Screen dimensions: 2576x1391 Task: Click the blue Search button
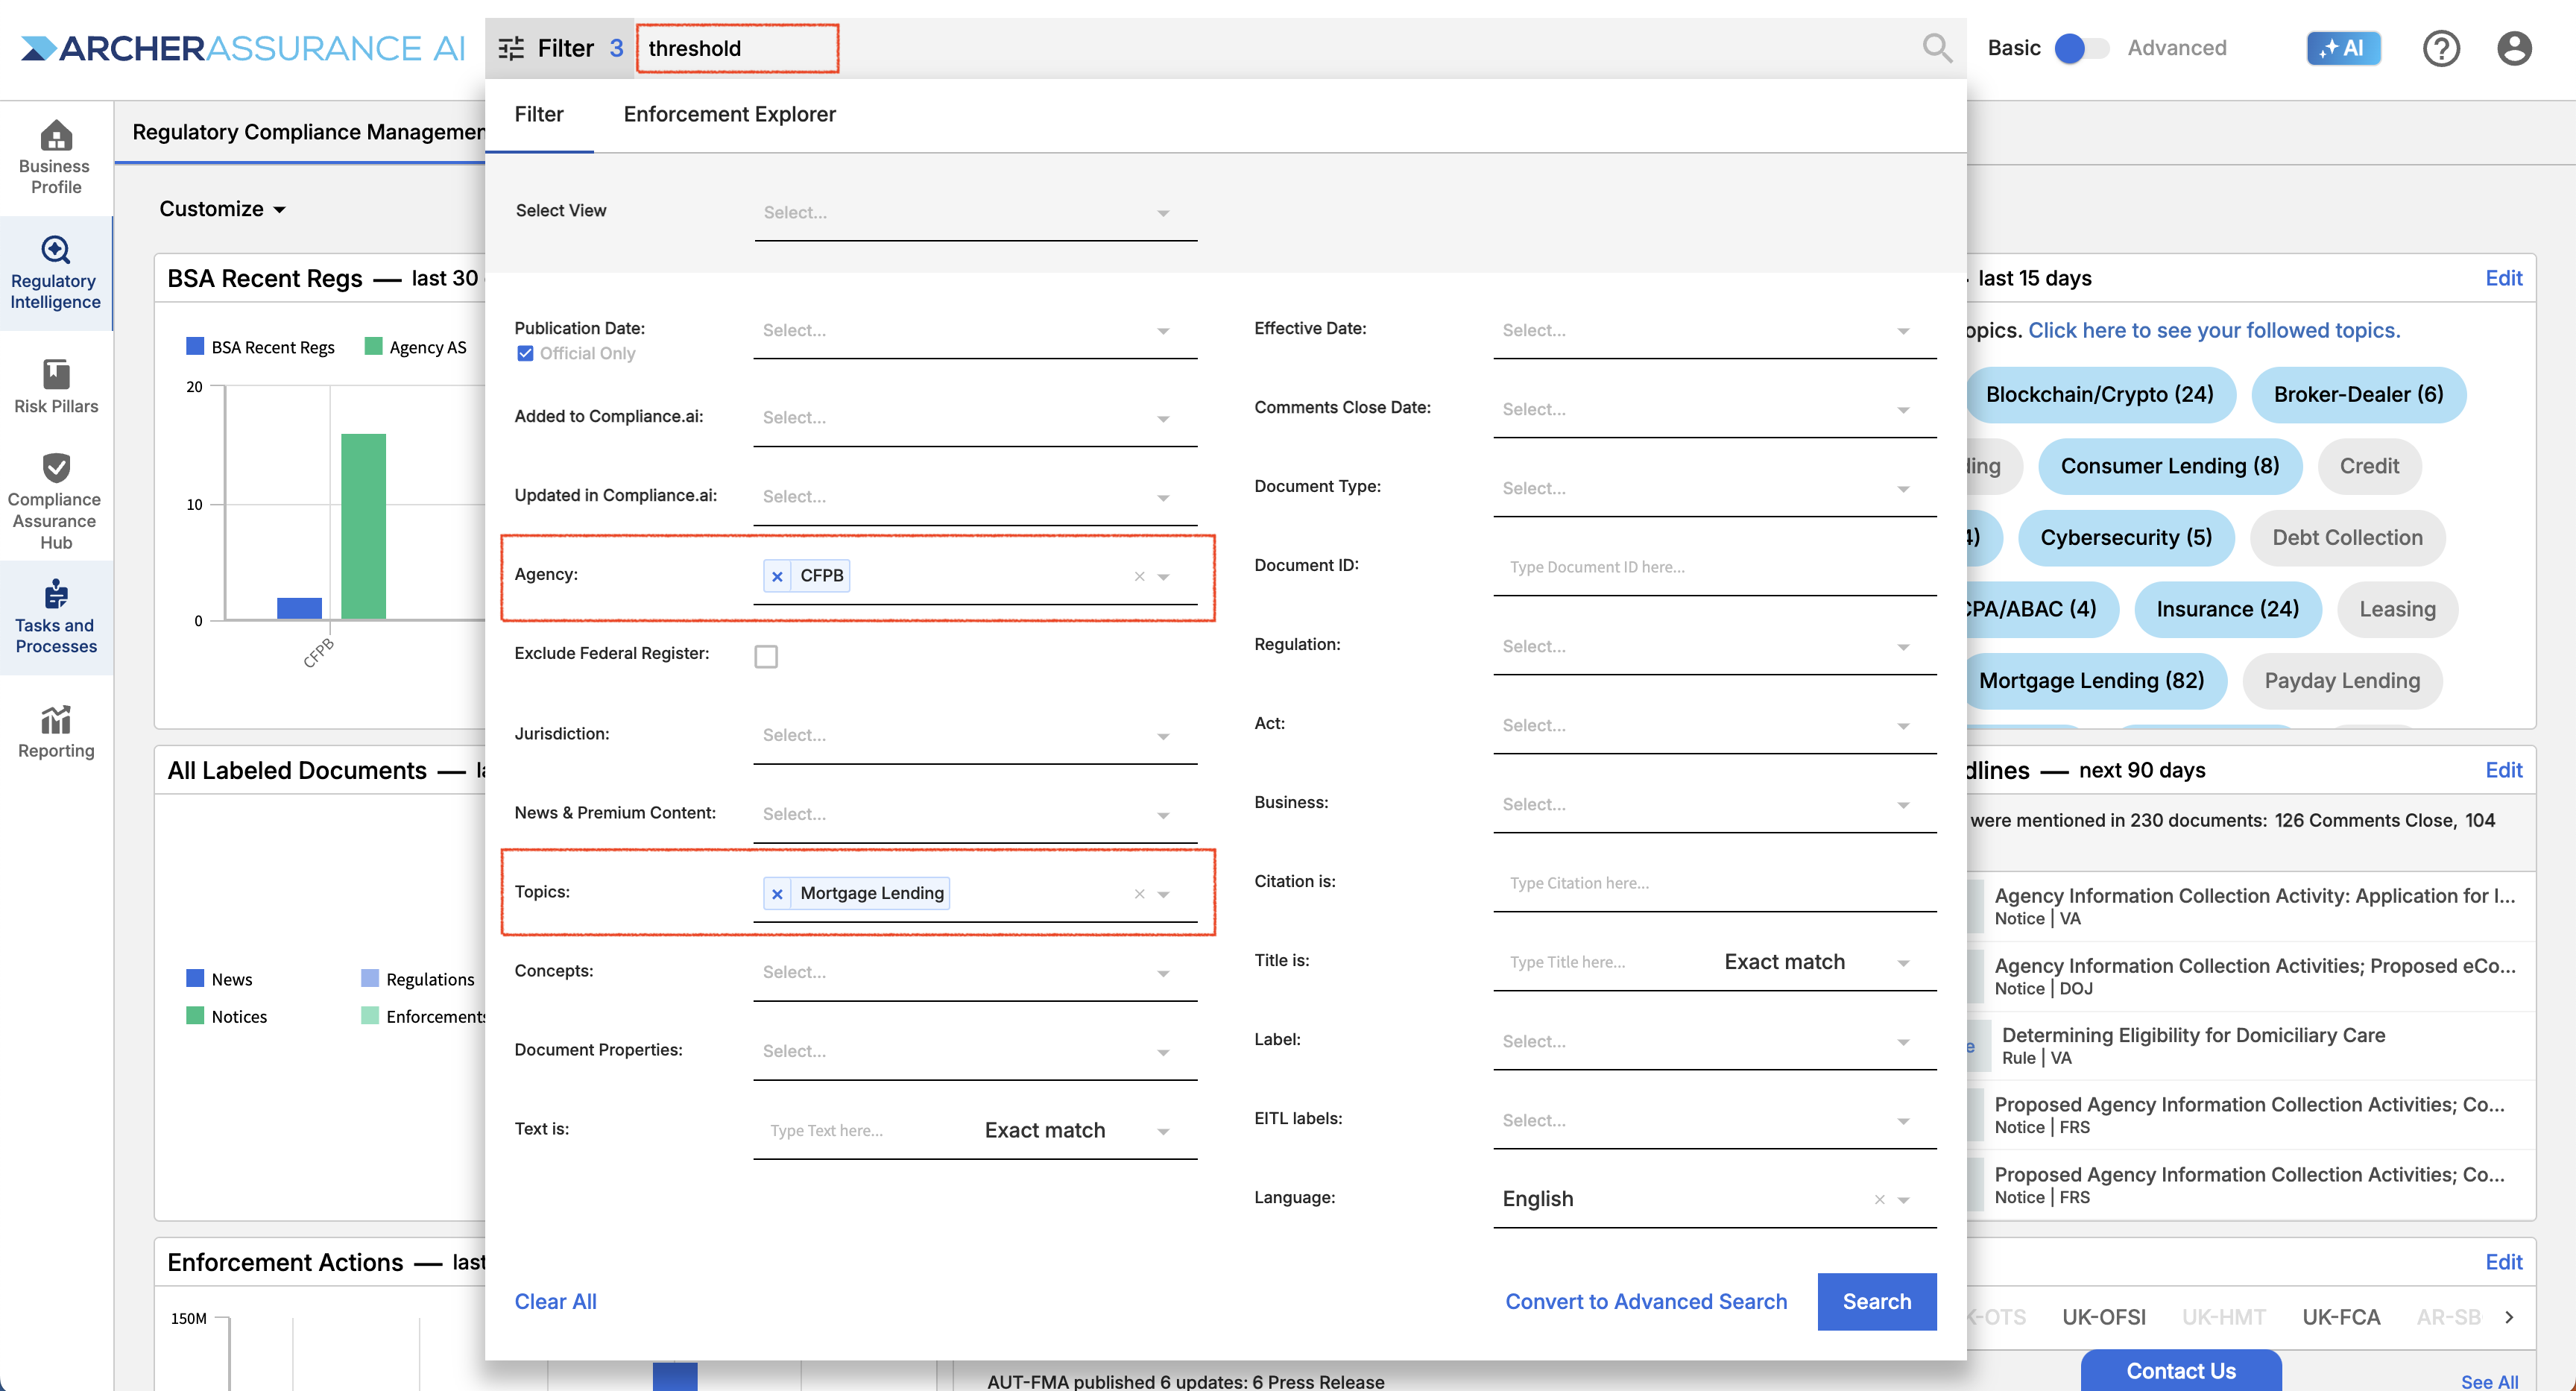(1876, 1301)
